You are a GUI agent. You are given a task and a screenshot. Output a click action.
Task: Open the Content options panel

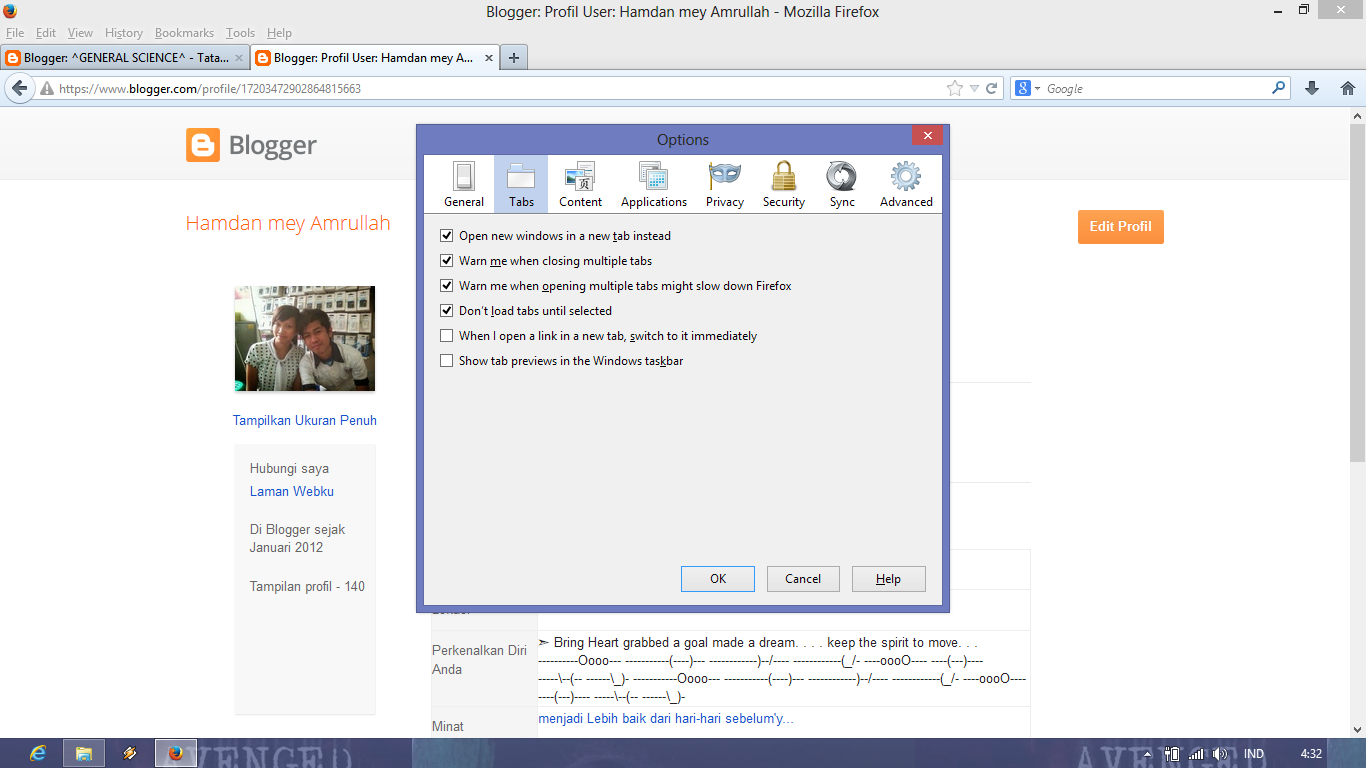(x=580, y=184)
